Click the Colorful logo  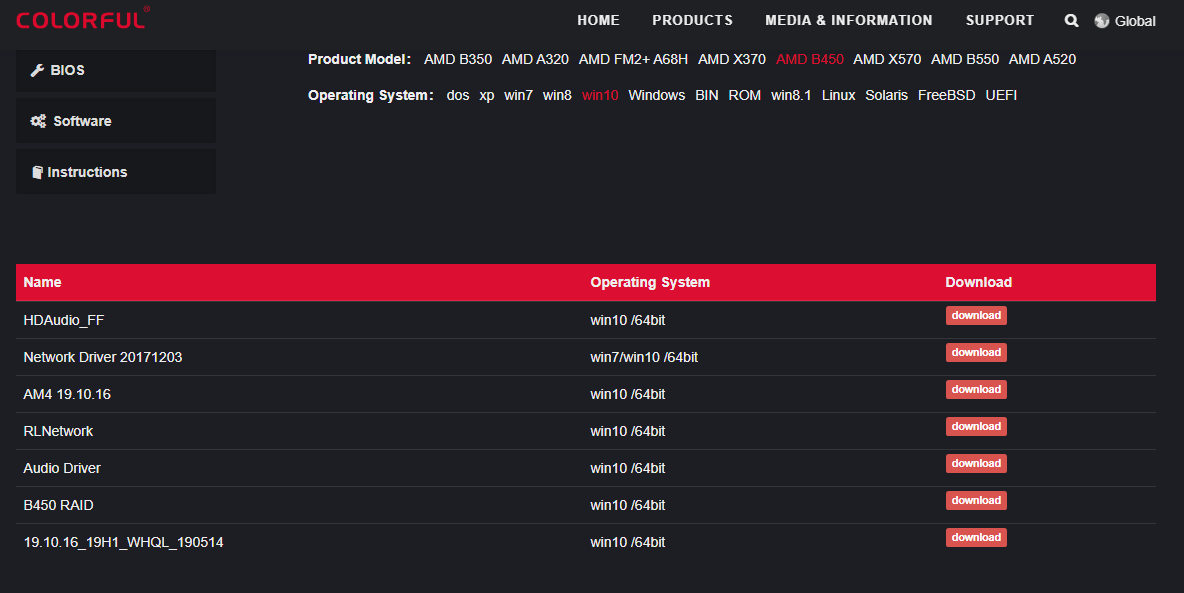[x=82, y=19]
